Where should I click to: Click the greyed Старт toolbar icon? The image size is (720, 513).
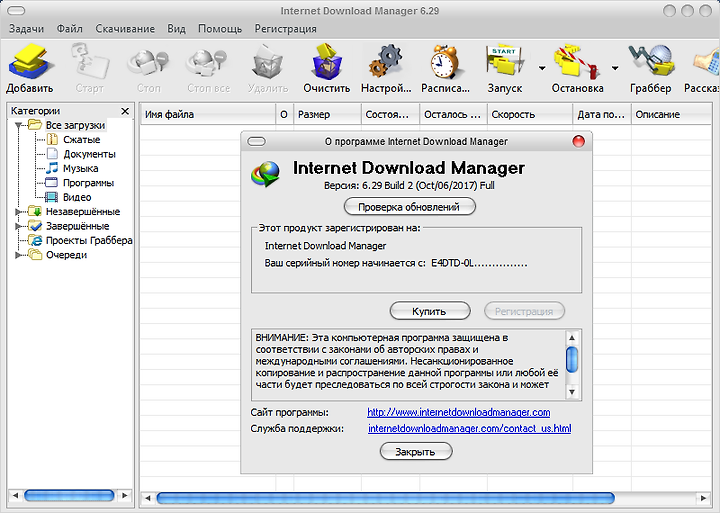[x=90, y=62]
